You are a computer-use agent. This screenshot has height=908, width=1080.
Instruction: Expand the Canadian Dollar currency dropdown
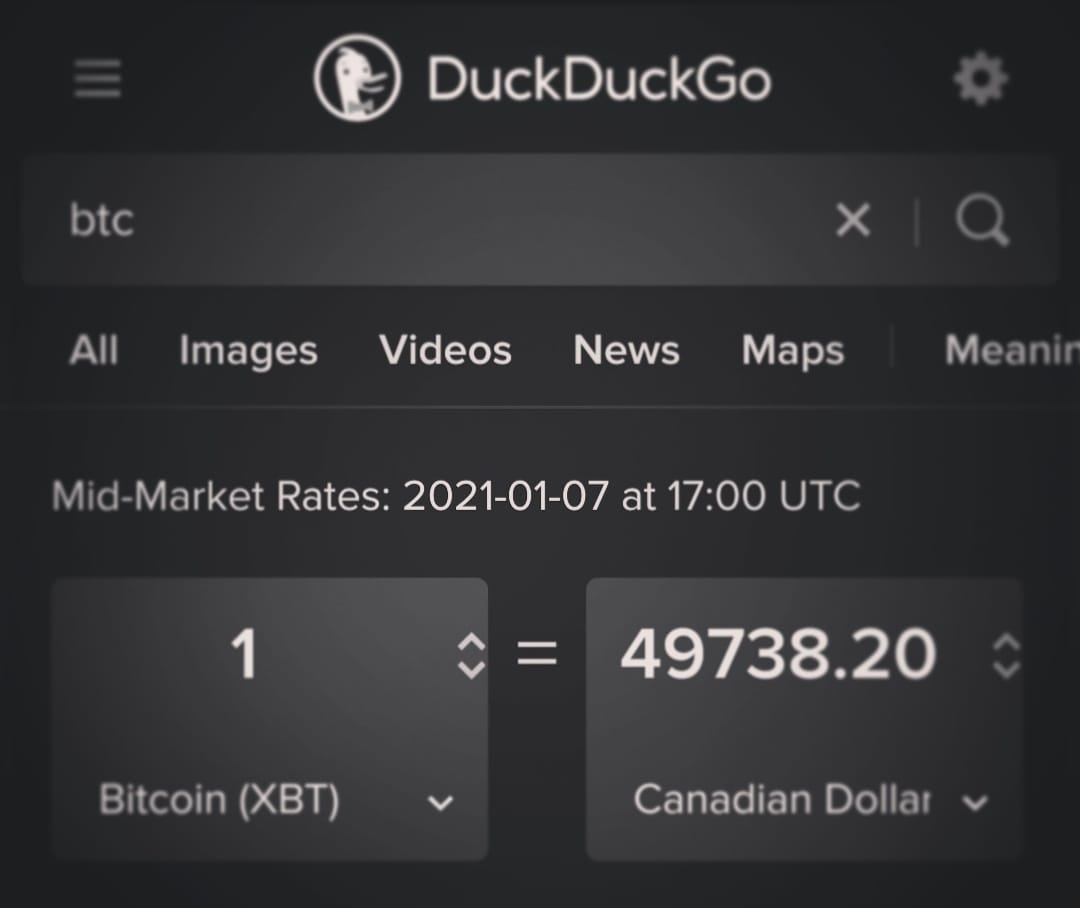coord(975,802)
